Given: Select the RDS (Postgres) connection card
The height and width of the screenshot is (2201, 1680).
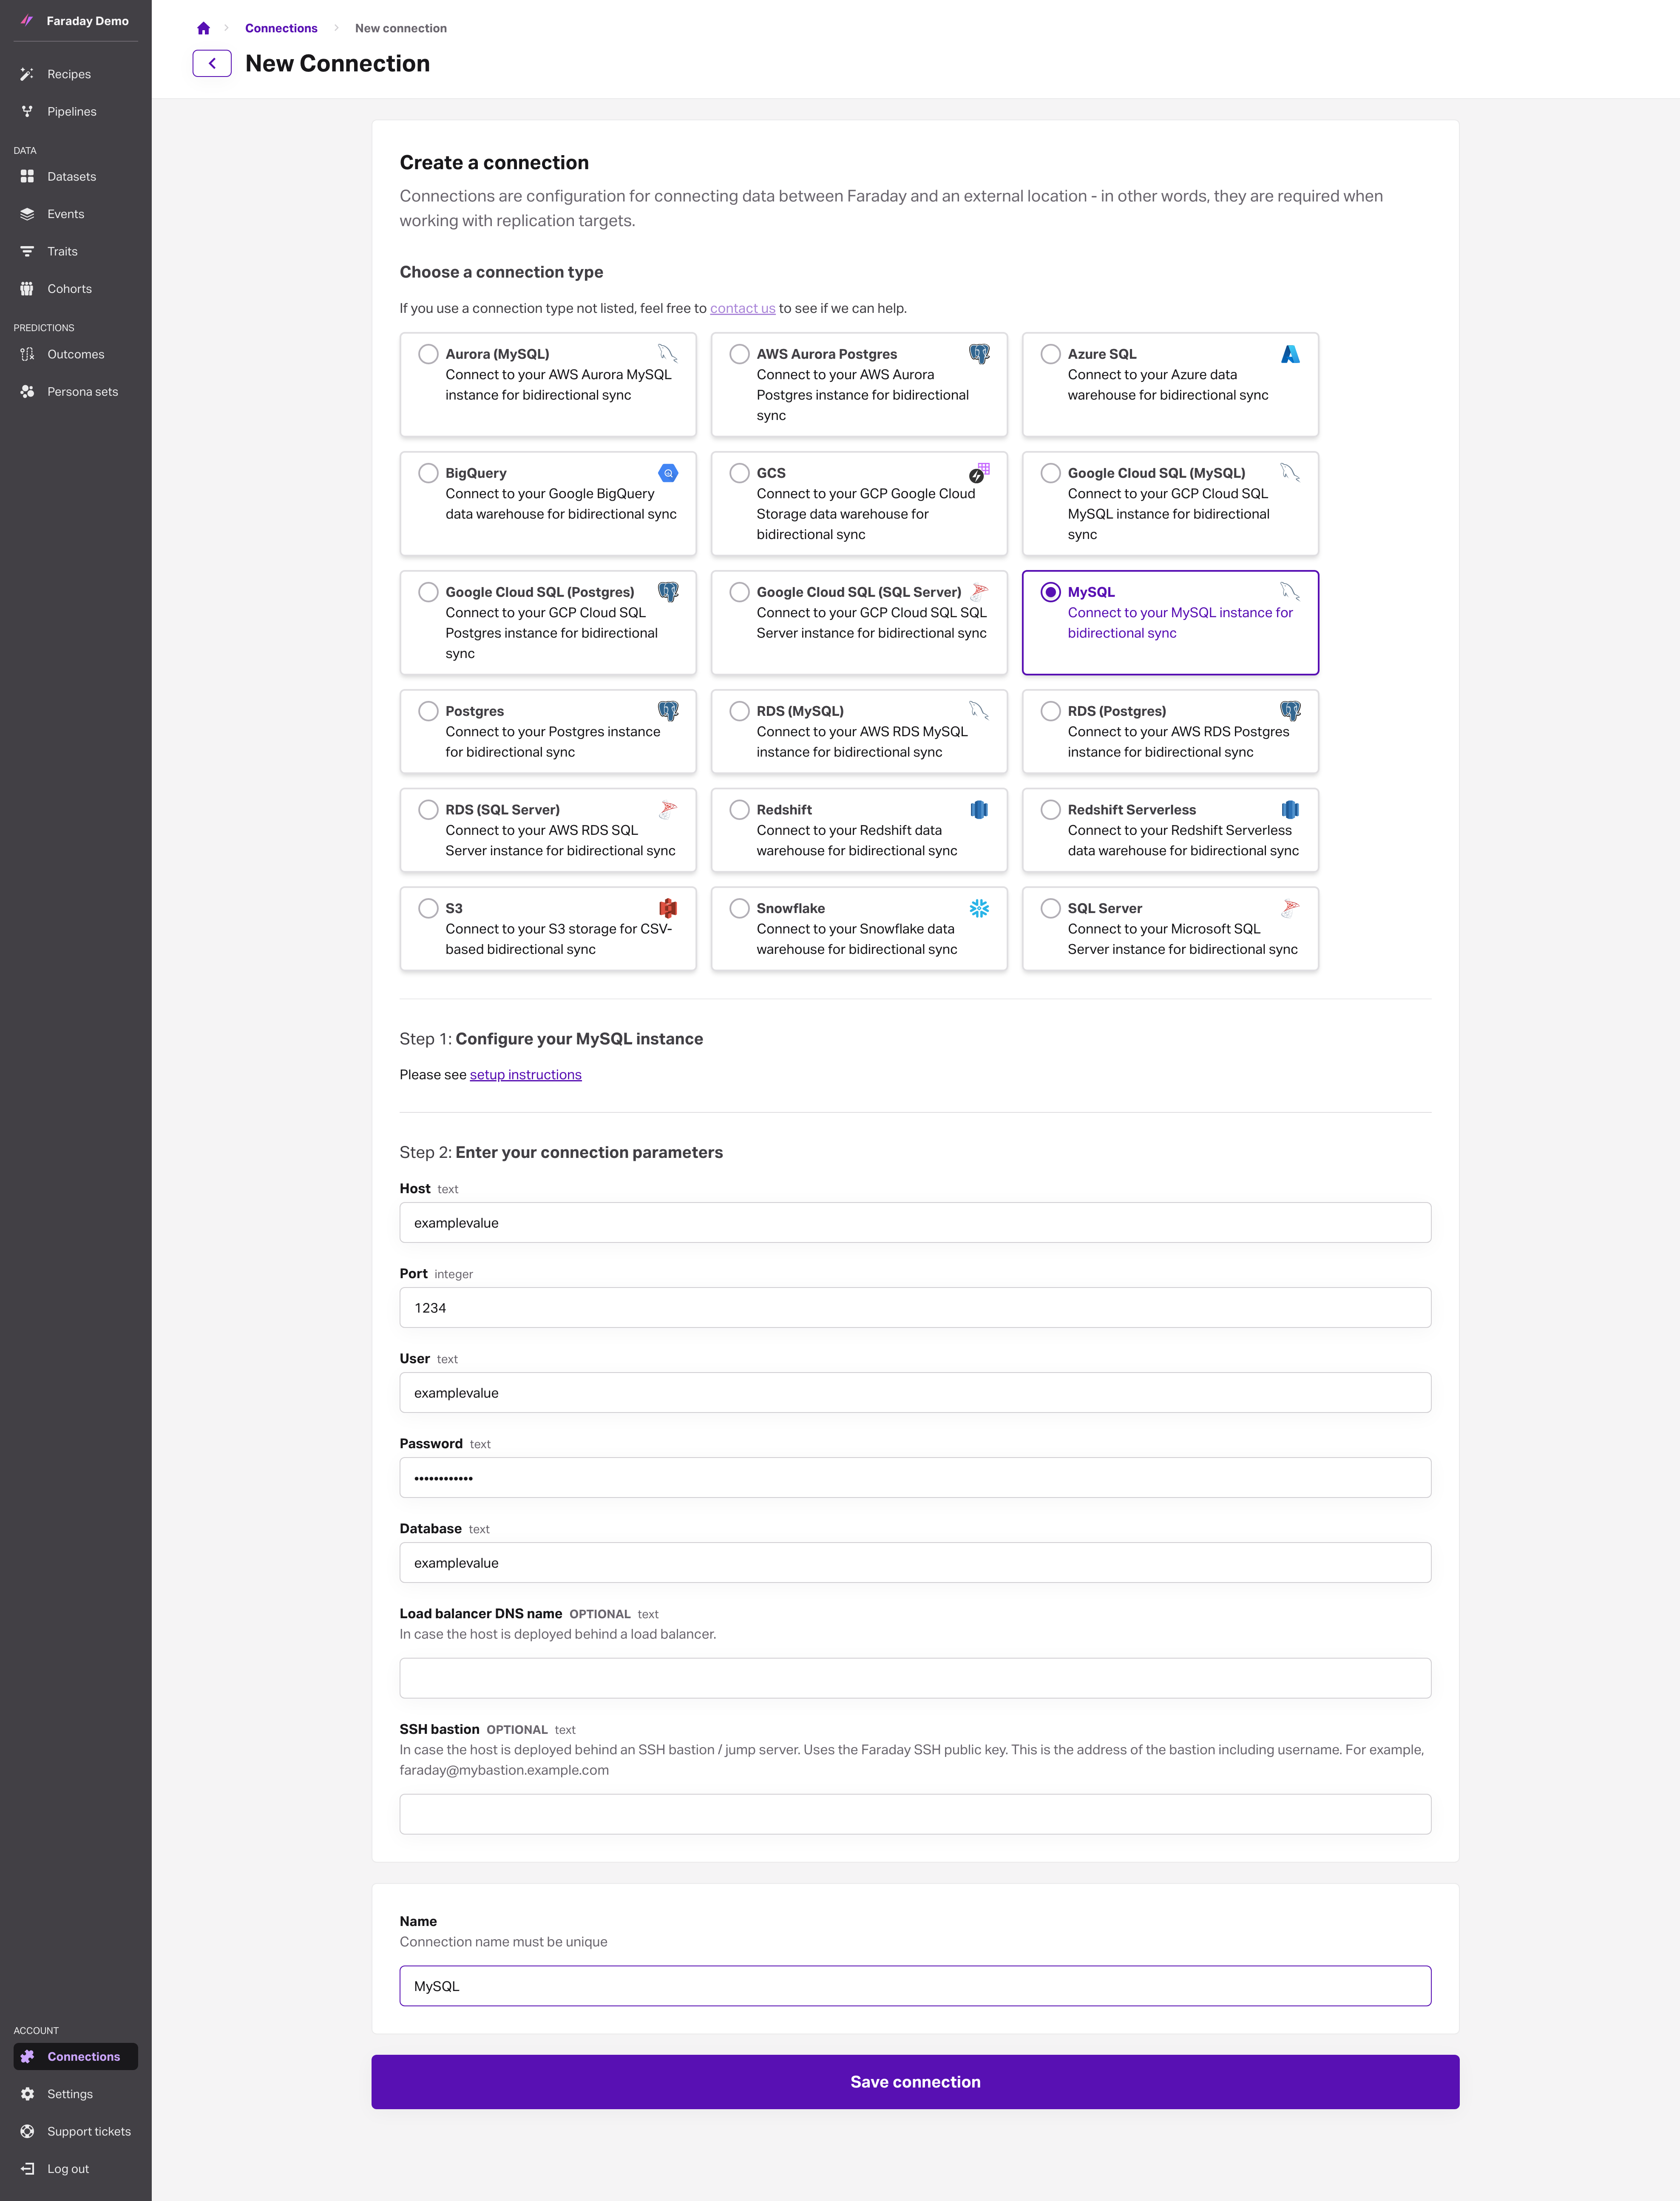Looking at the screenshot, I should click(1170, 731).
